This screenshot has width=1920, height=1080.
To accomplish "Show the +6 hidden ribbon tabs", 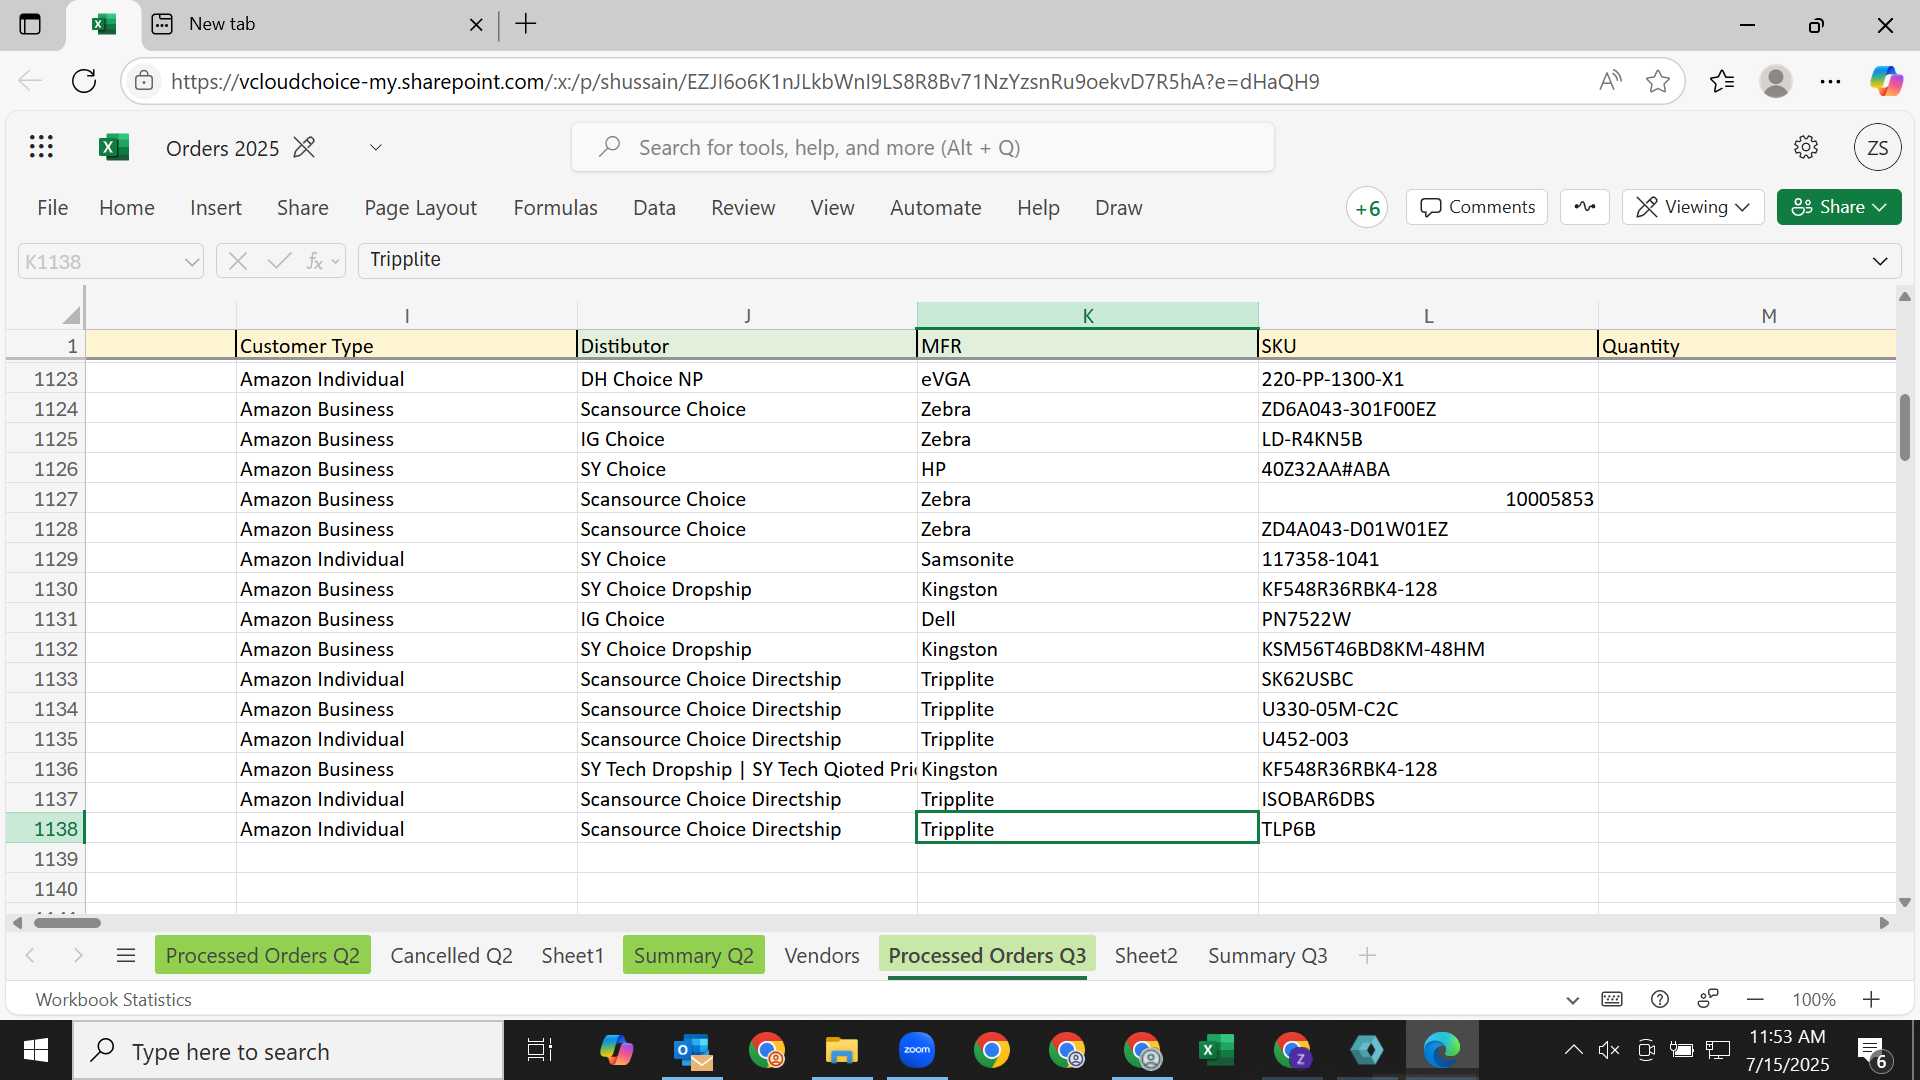I will tap(1367, 208).
